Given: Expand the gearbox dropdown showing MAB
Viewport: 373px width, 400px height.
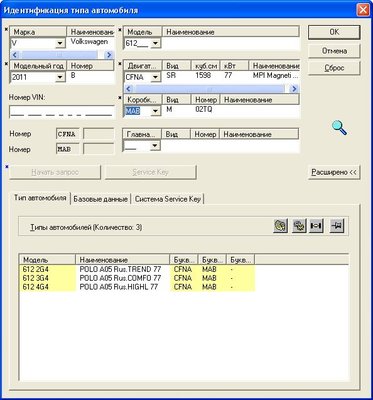Looking at the screenshot, I should [155, 111].
